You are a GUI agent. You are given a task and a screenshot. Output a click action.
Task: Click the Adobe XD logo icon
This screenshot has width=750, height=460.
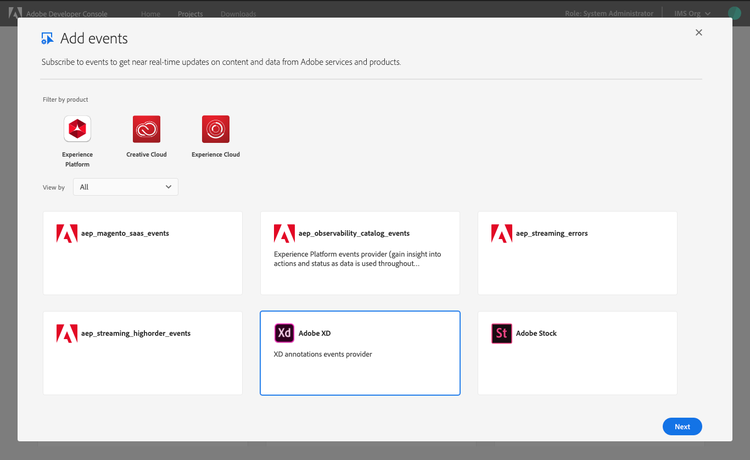point(284,333)
